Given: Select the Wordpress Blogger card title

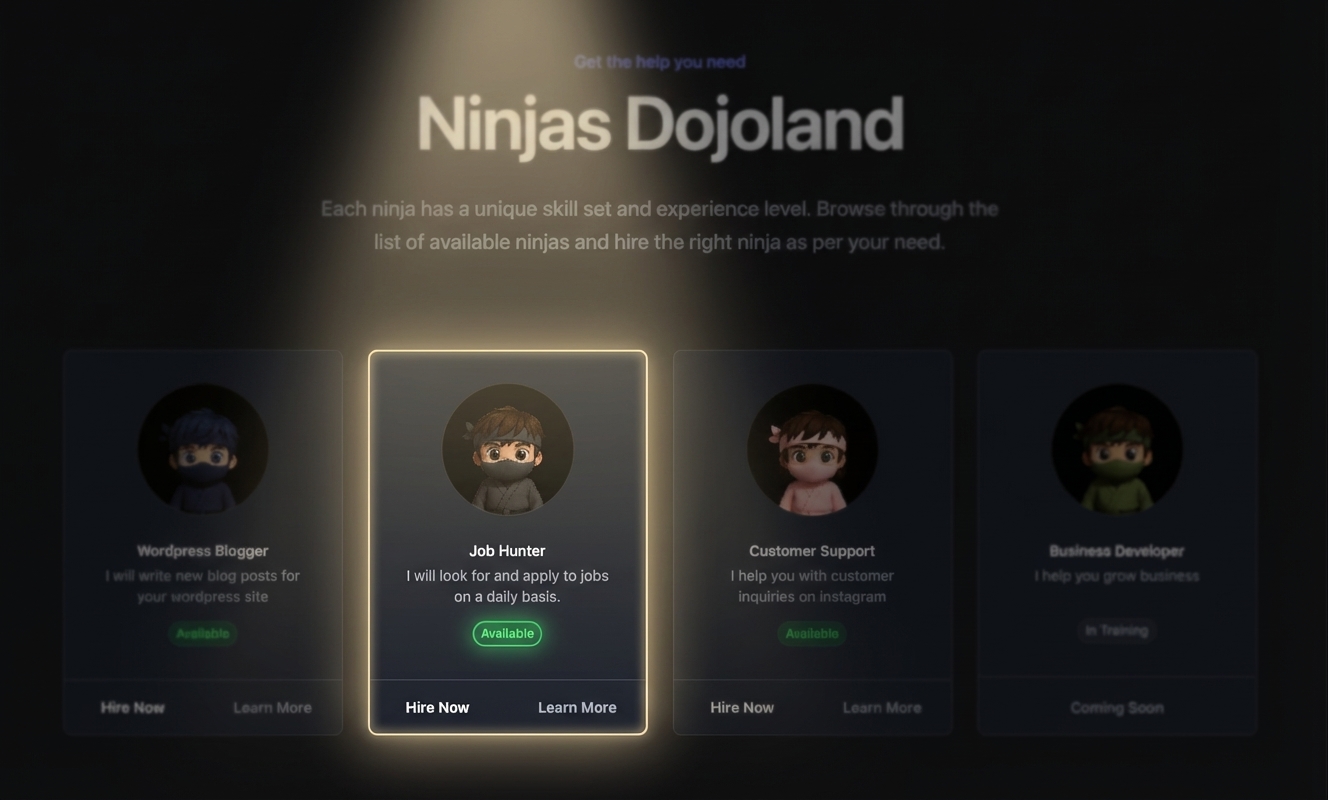Looking at the screenshot, I should coord(203,551).
